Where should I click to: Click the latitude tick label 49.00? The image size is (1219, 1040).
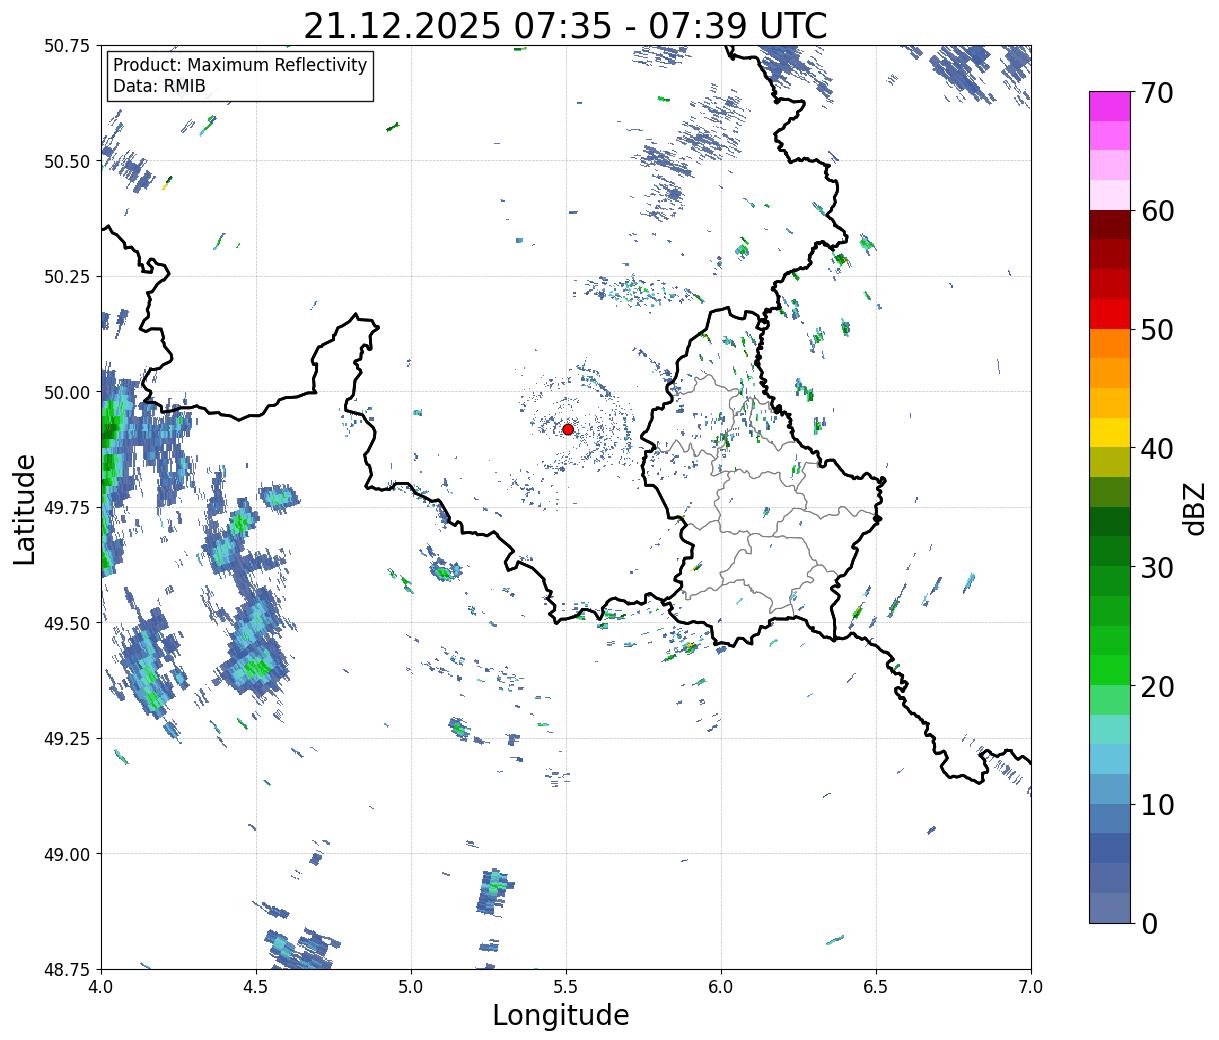click(x=67, y=854)
